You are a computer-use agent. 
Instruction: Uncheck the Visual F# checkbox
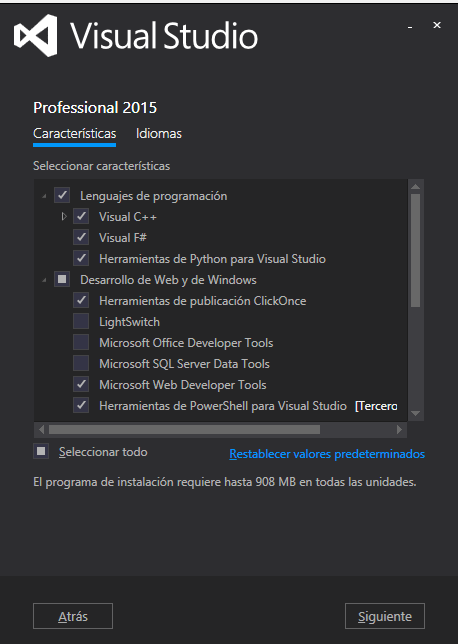point(81,237)
